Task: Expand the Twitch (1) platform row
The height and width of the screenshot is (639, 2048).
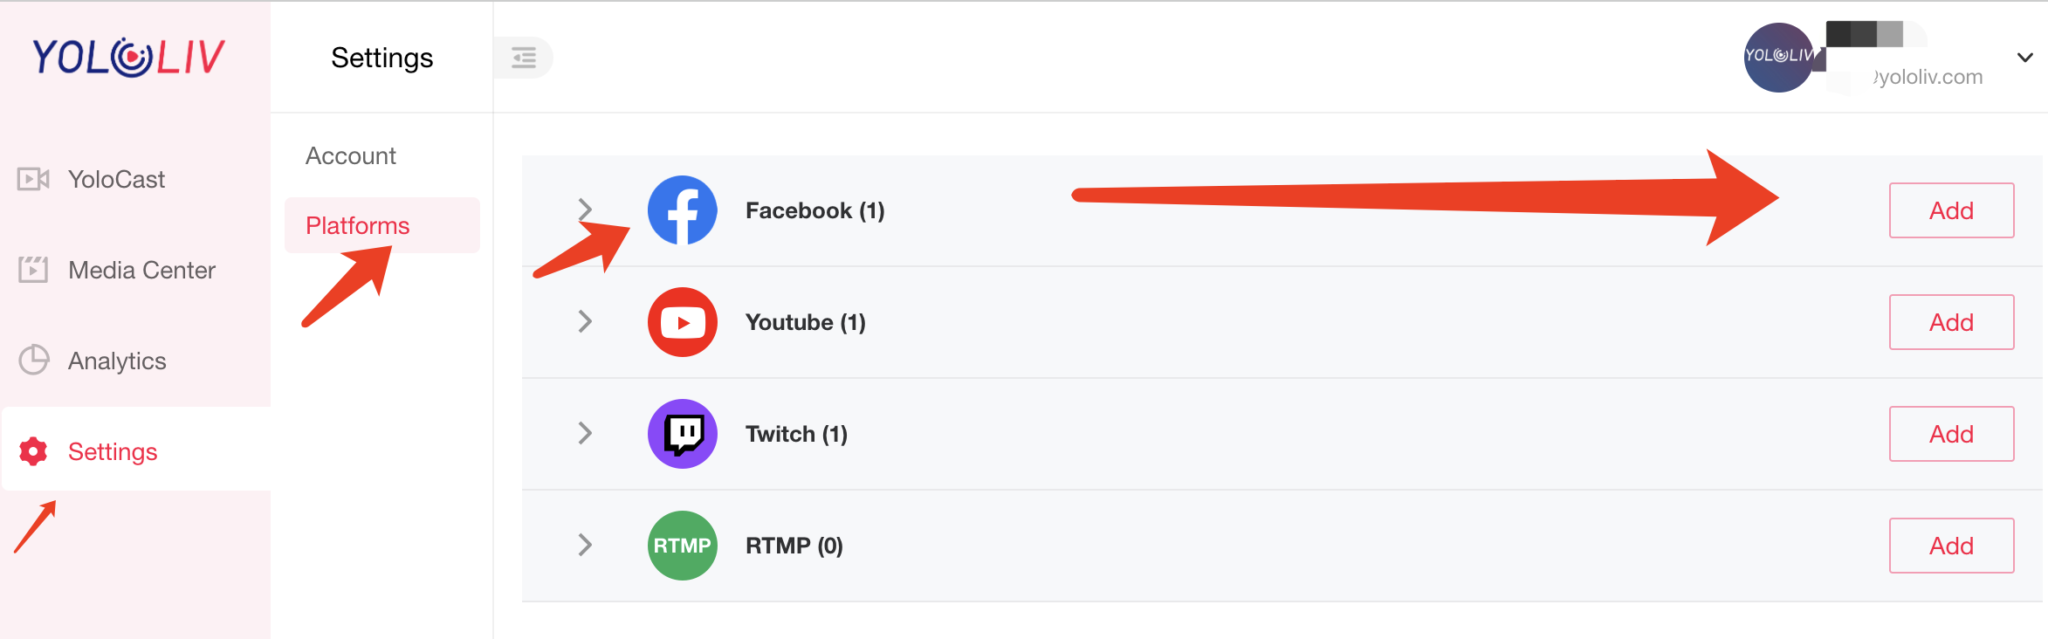Action: tap(584, 433)
